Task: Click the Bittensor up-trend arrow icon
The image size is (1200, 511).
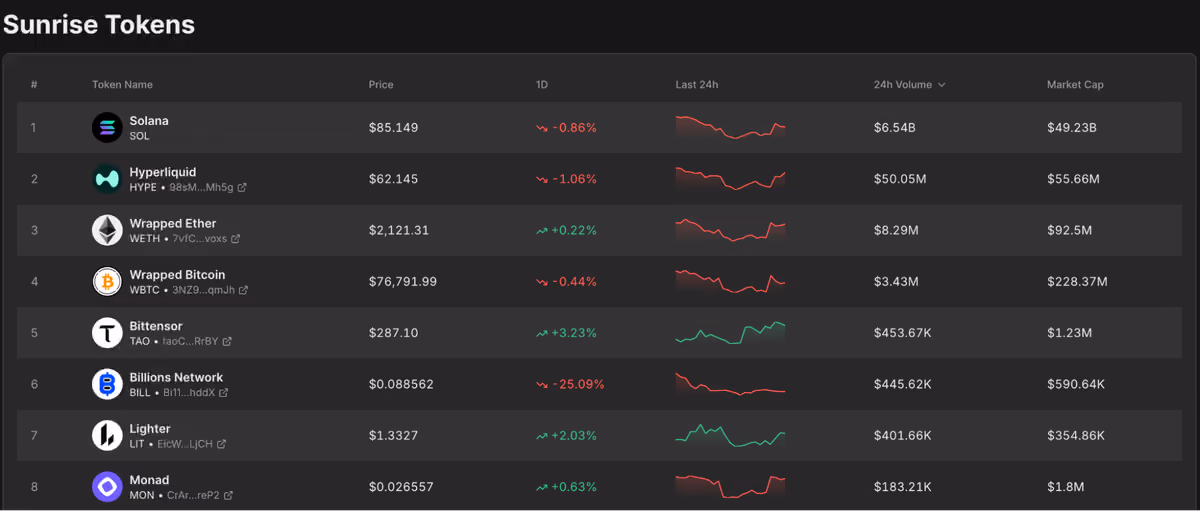Action: (x=542, y=333)
